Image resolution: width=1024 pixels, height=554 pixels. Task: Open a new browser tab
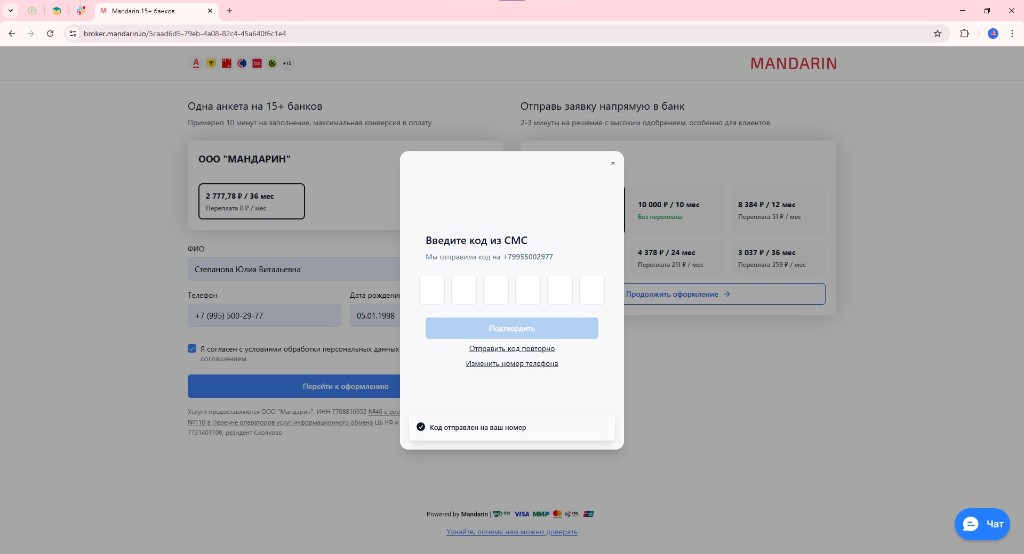[229, 10]
